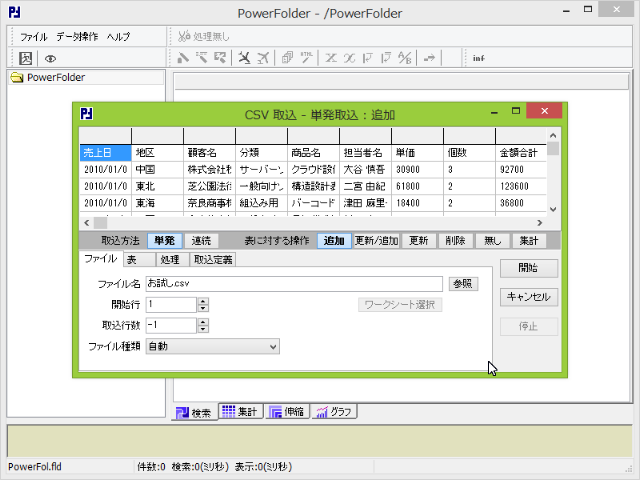
Task: Click the preview table scroll-up arrow
Action: point(553,136)
